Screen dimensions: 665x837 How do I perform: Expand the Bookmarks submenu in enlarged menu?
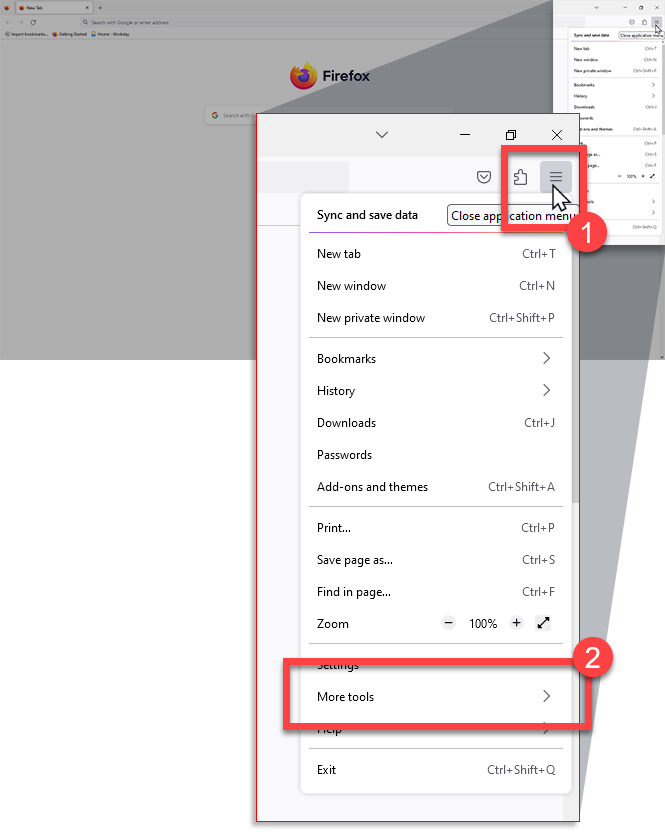(x=436, y=359)
